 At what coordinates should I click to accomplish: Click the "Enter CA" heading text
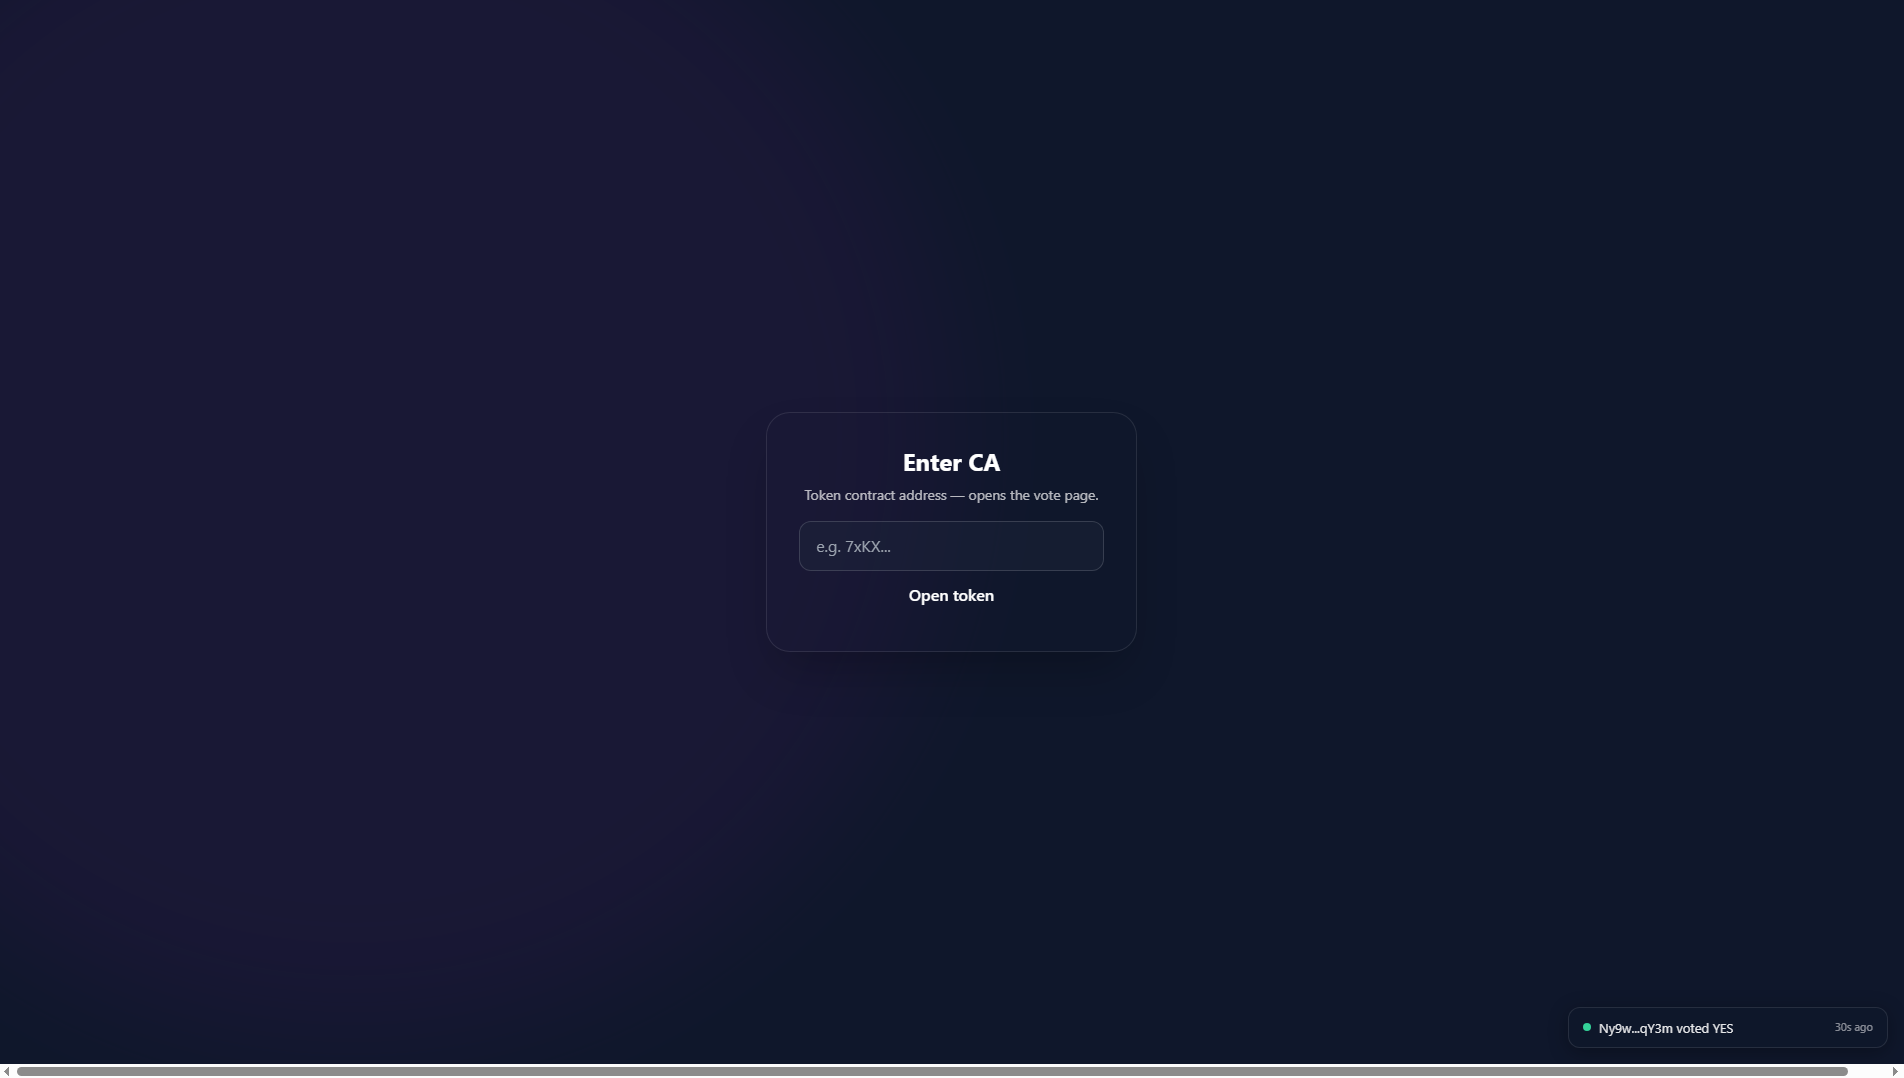[951, 463]
